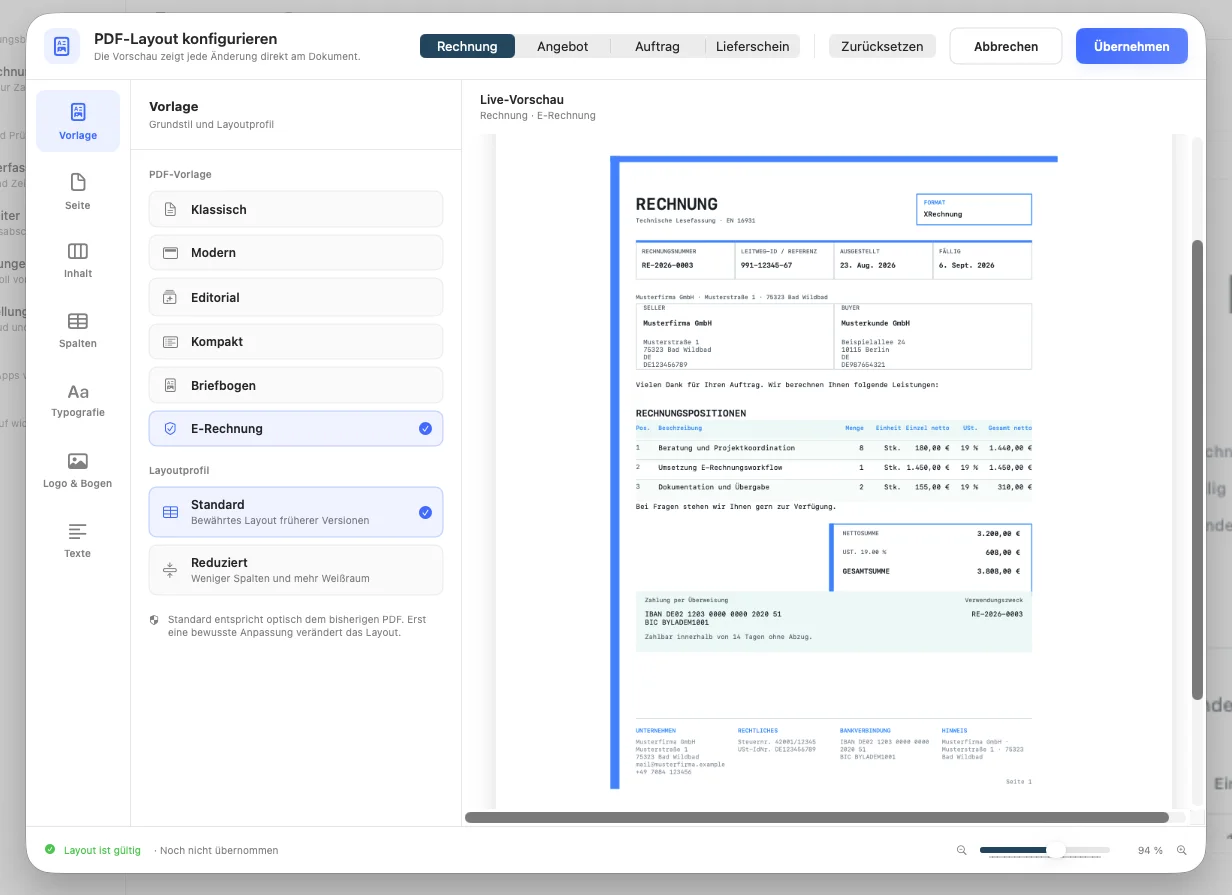
Task: Select the Kompakt PDF template
Action: [296, 342]
